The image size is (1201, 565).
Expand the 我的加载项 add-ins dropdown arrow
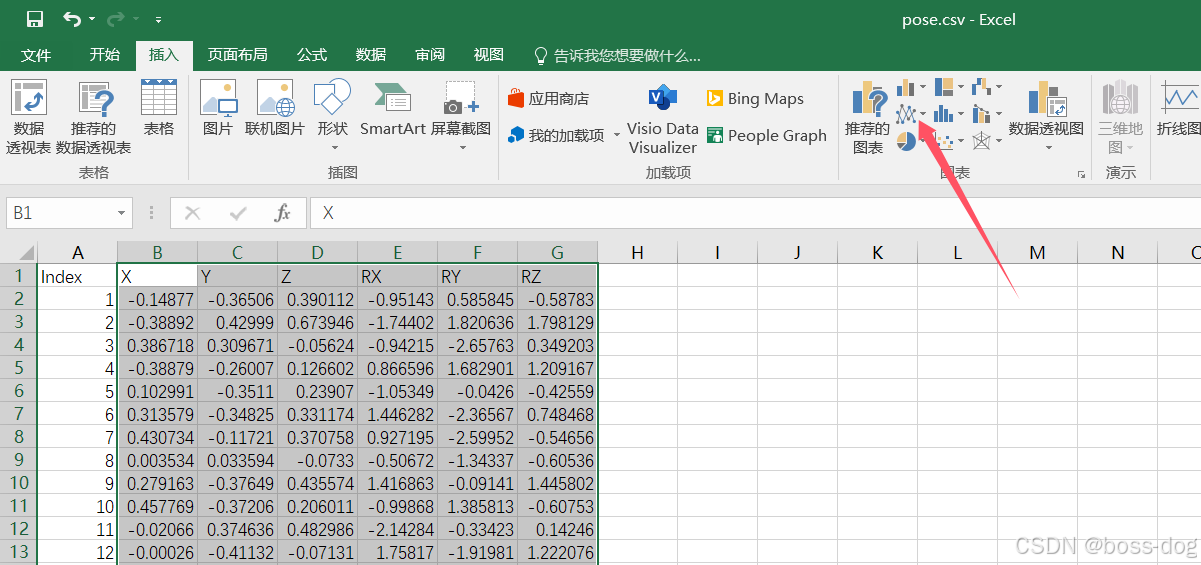[616, 135]
